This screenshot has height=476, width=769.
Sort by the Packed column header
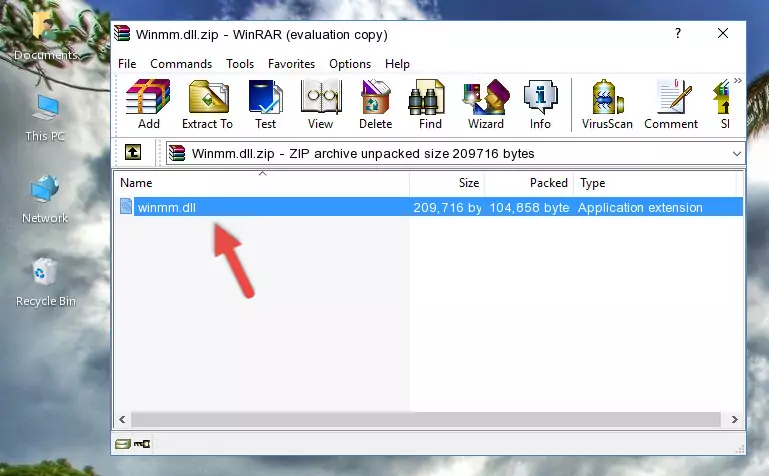click(529, 183)
